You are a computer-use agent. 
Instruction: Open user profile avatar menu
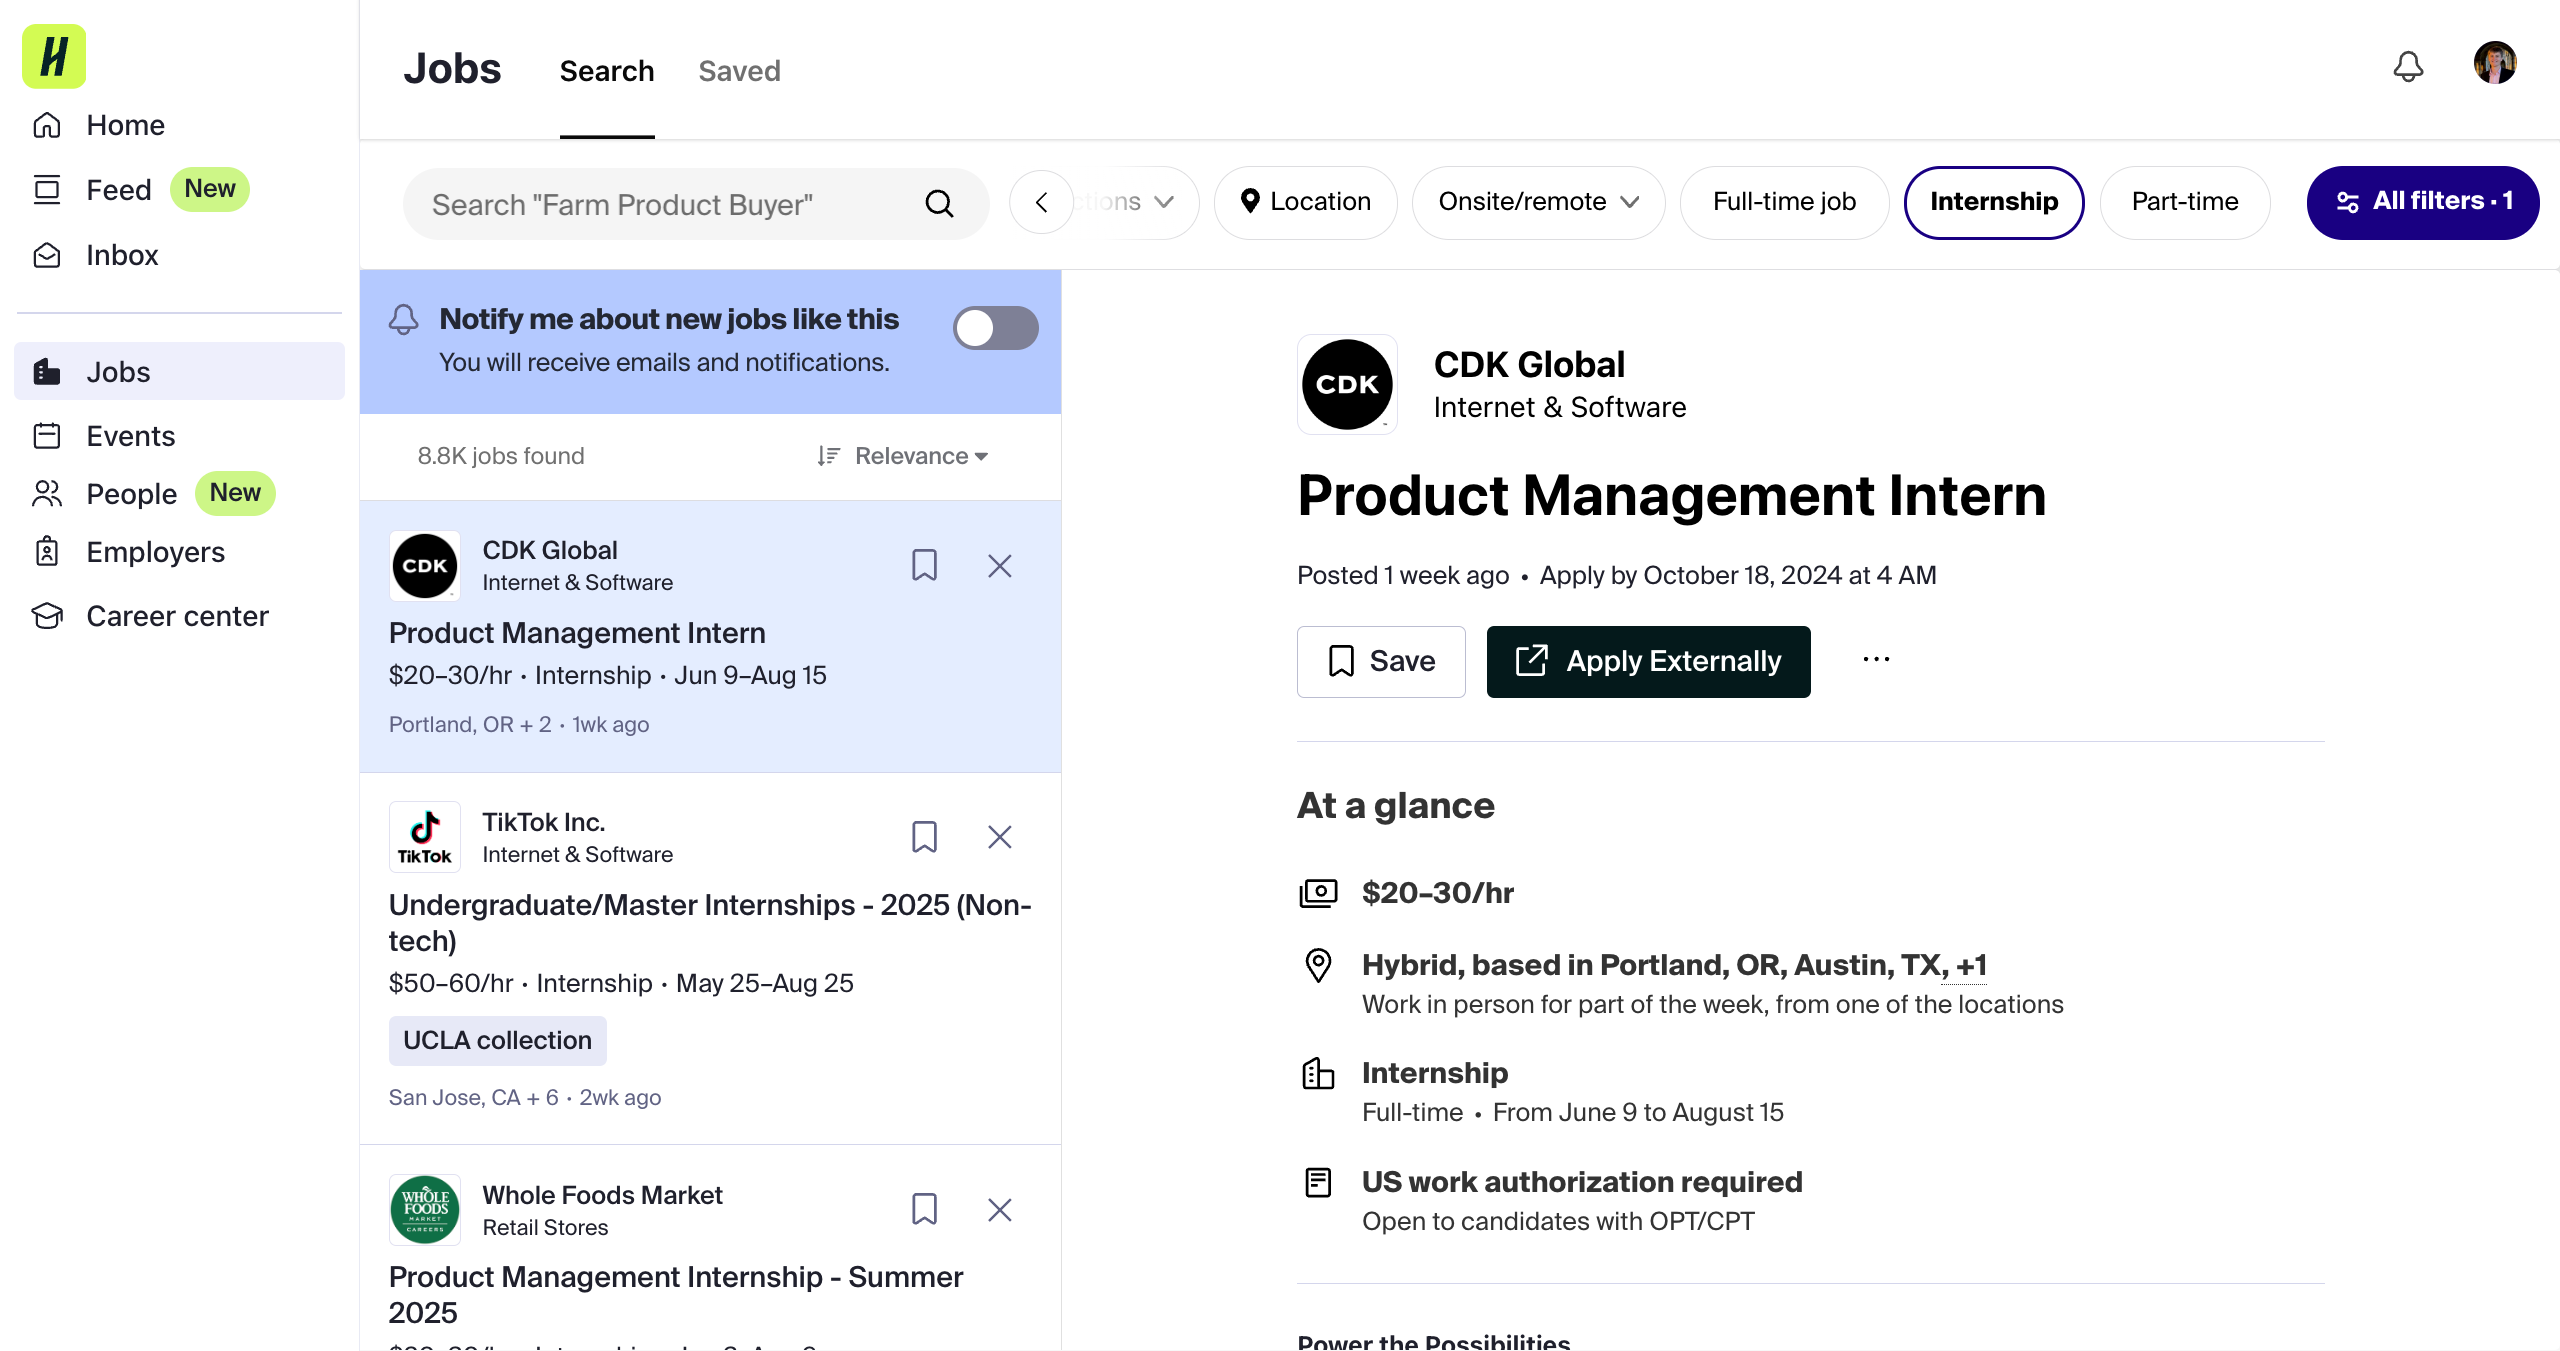2494,64
